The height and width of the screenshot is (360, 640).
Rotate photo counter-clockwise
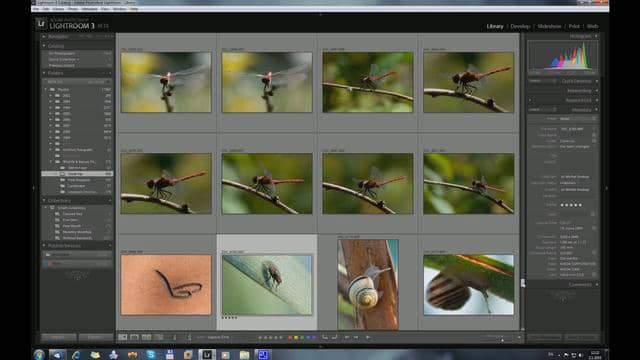[324, 337]
